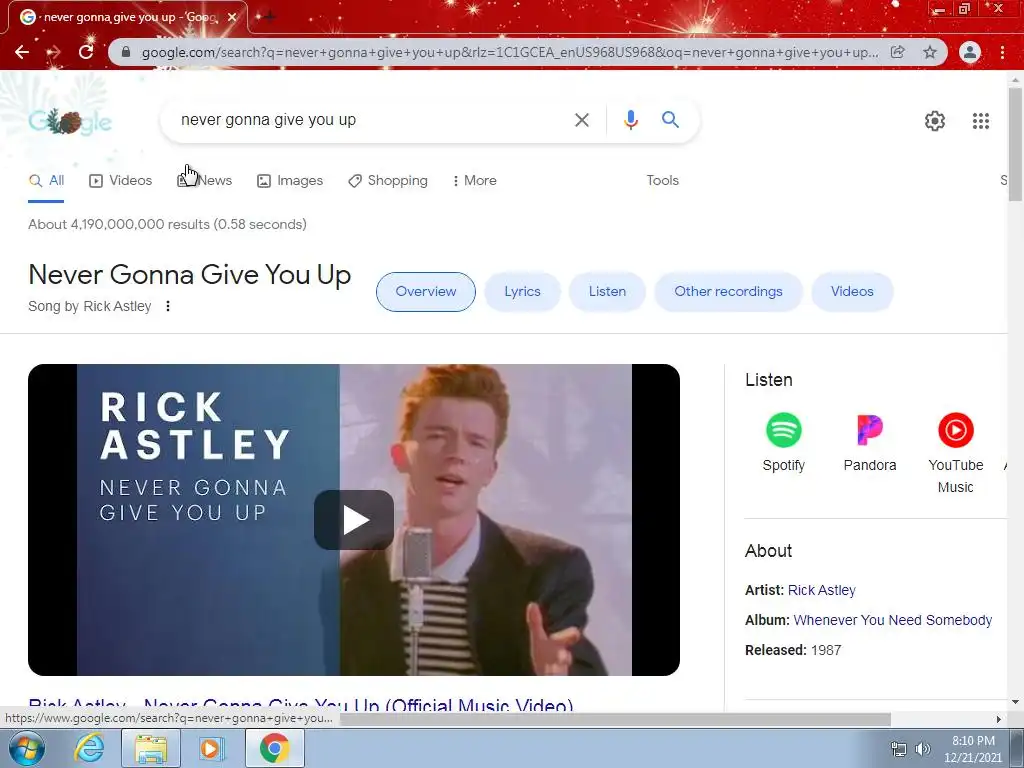
Task: Select the Overview chip
Action: point(426,292)
